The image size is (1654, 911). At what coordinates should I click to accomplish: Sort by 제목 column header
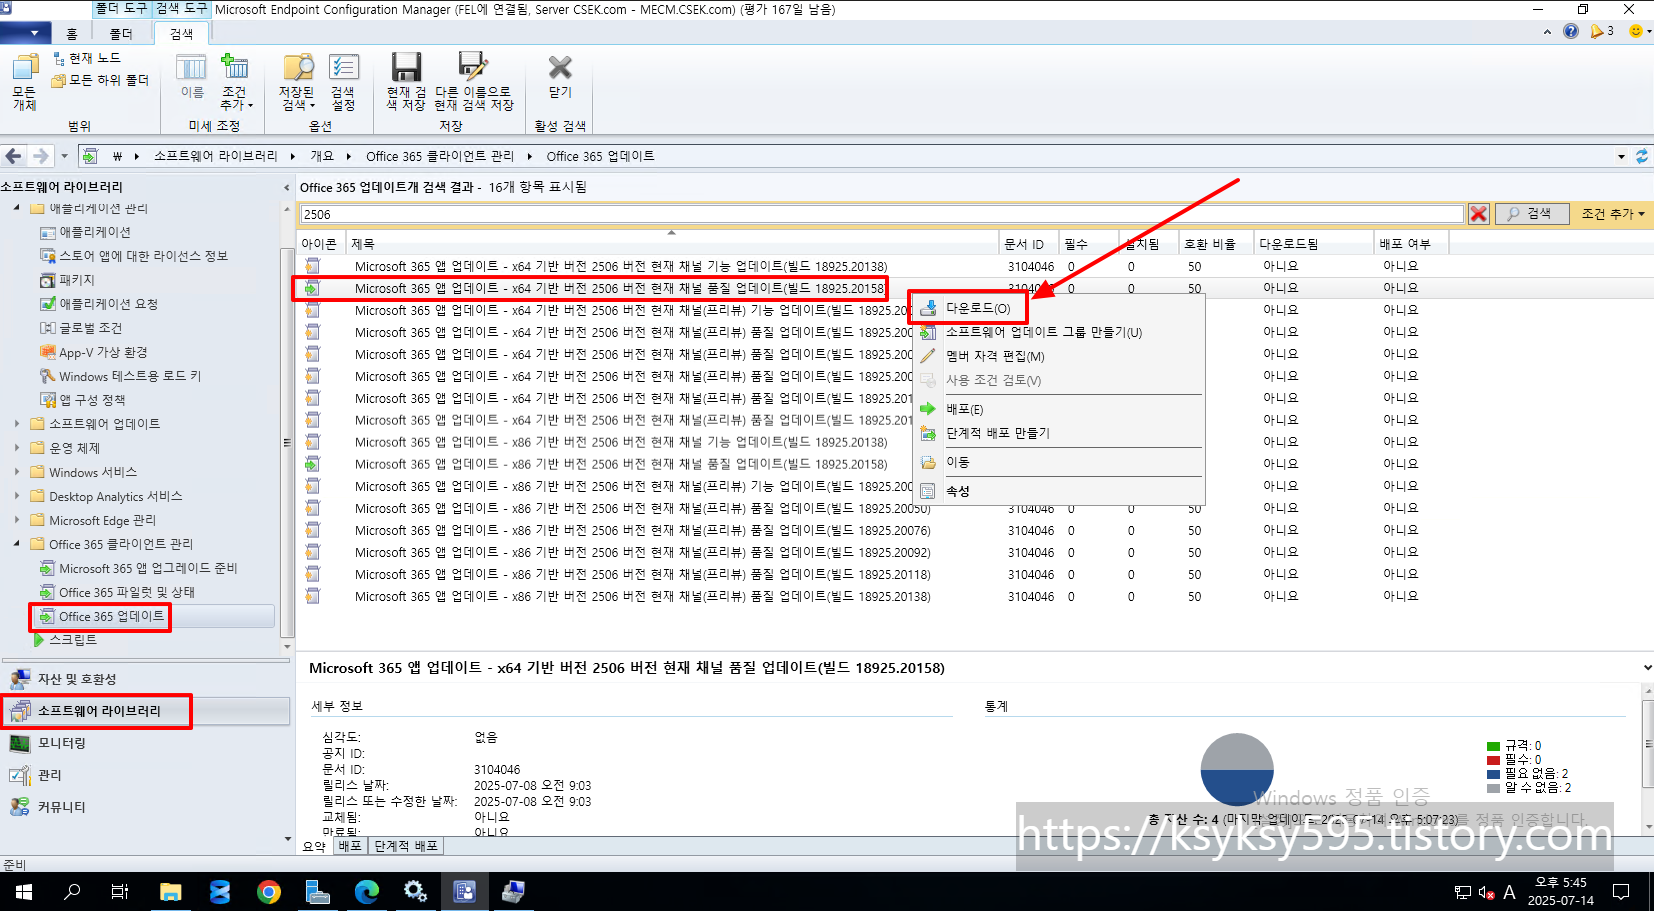[672, 244]
